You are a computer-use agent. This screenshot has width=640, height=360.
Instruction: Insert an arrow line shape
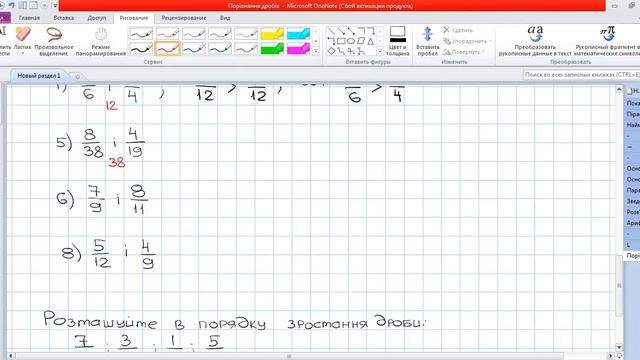tap(341, 31)
